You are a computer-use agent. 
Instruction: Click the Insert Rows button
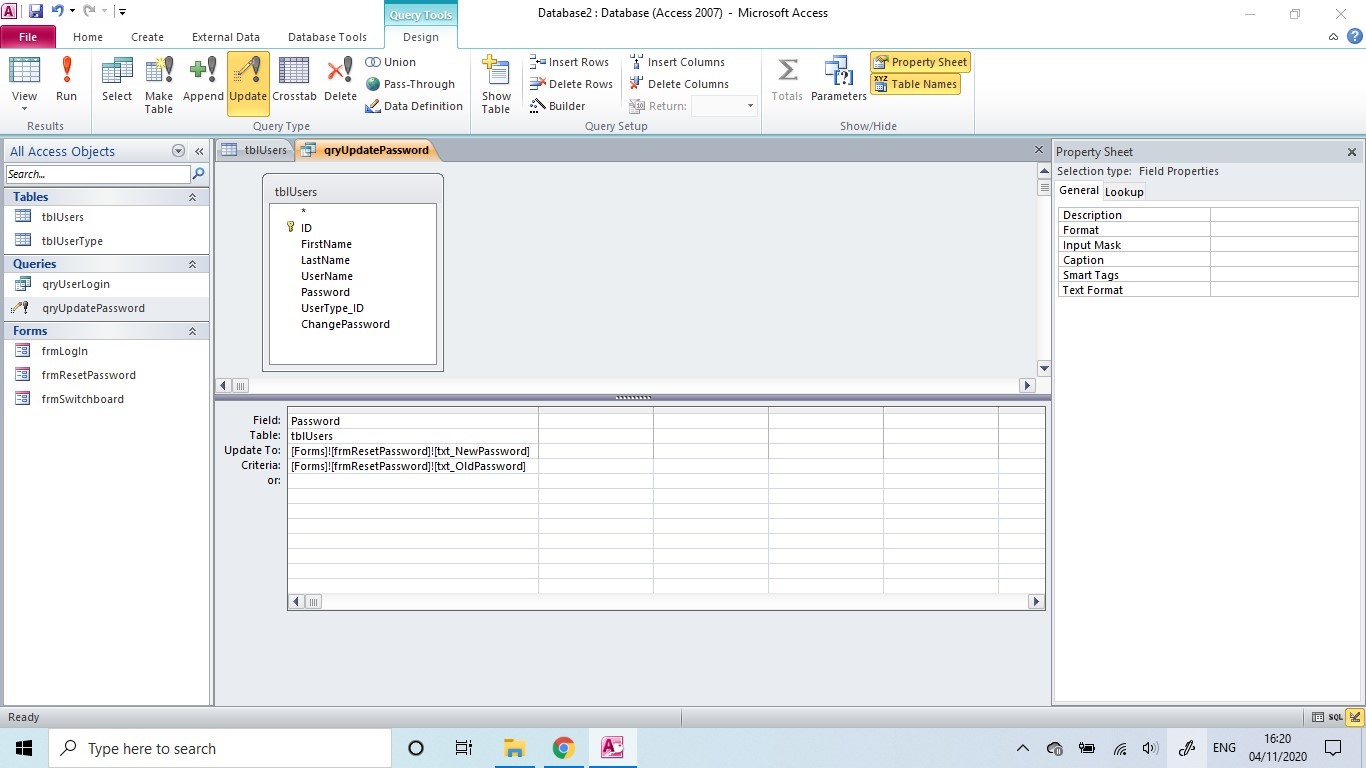pyautogui.click(x=569, y=62)
